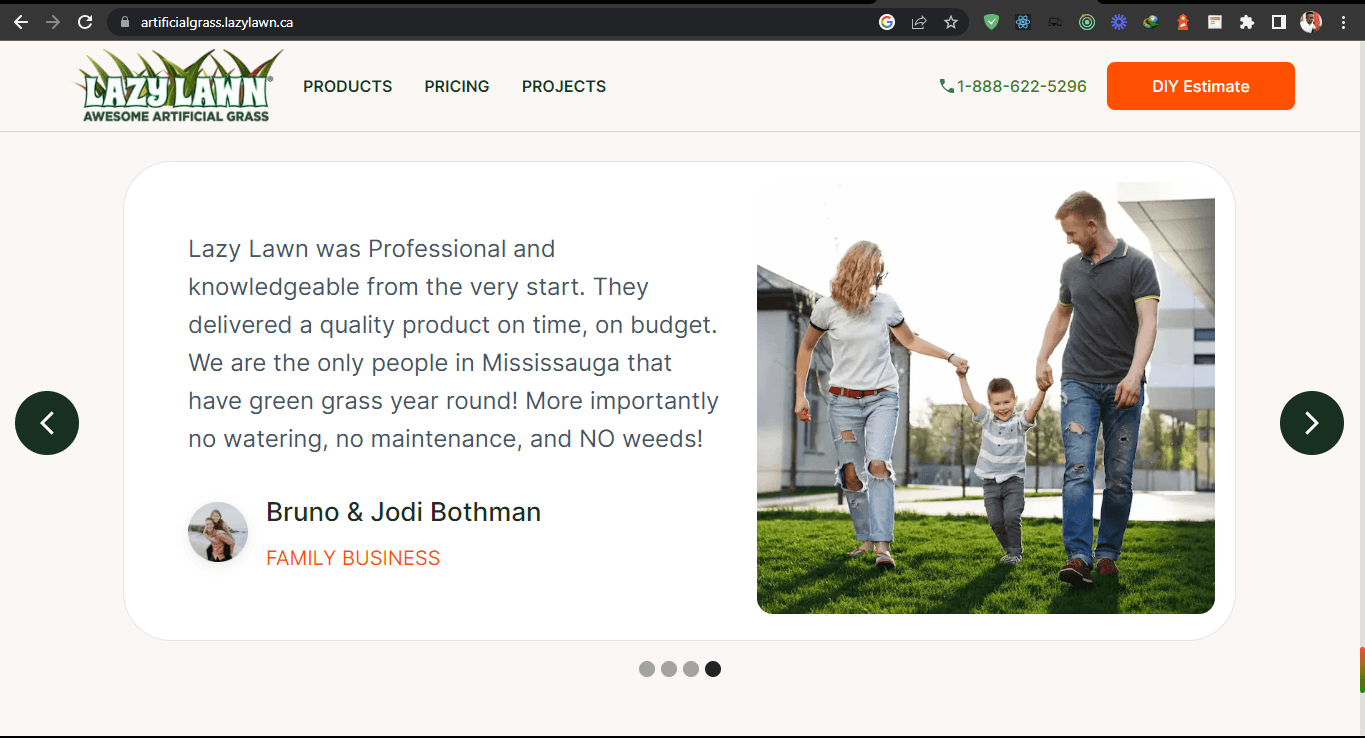The image size is (1365, 738).
Task: Advance to next testimonial with right arrow
Action: tap(1312, 423)
